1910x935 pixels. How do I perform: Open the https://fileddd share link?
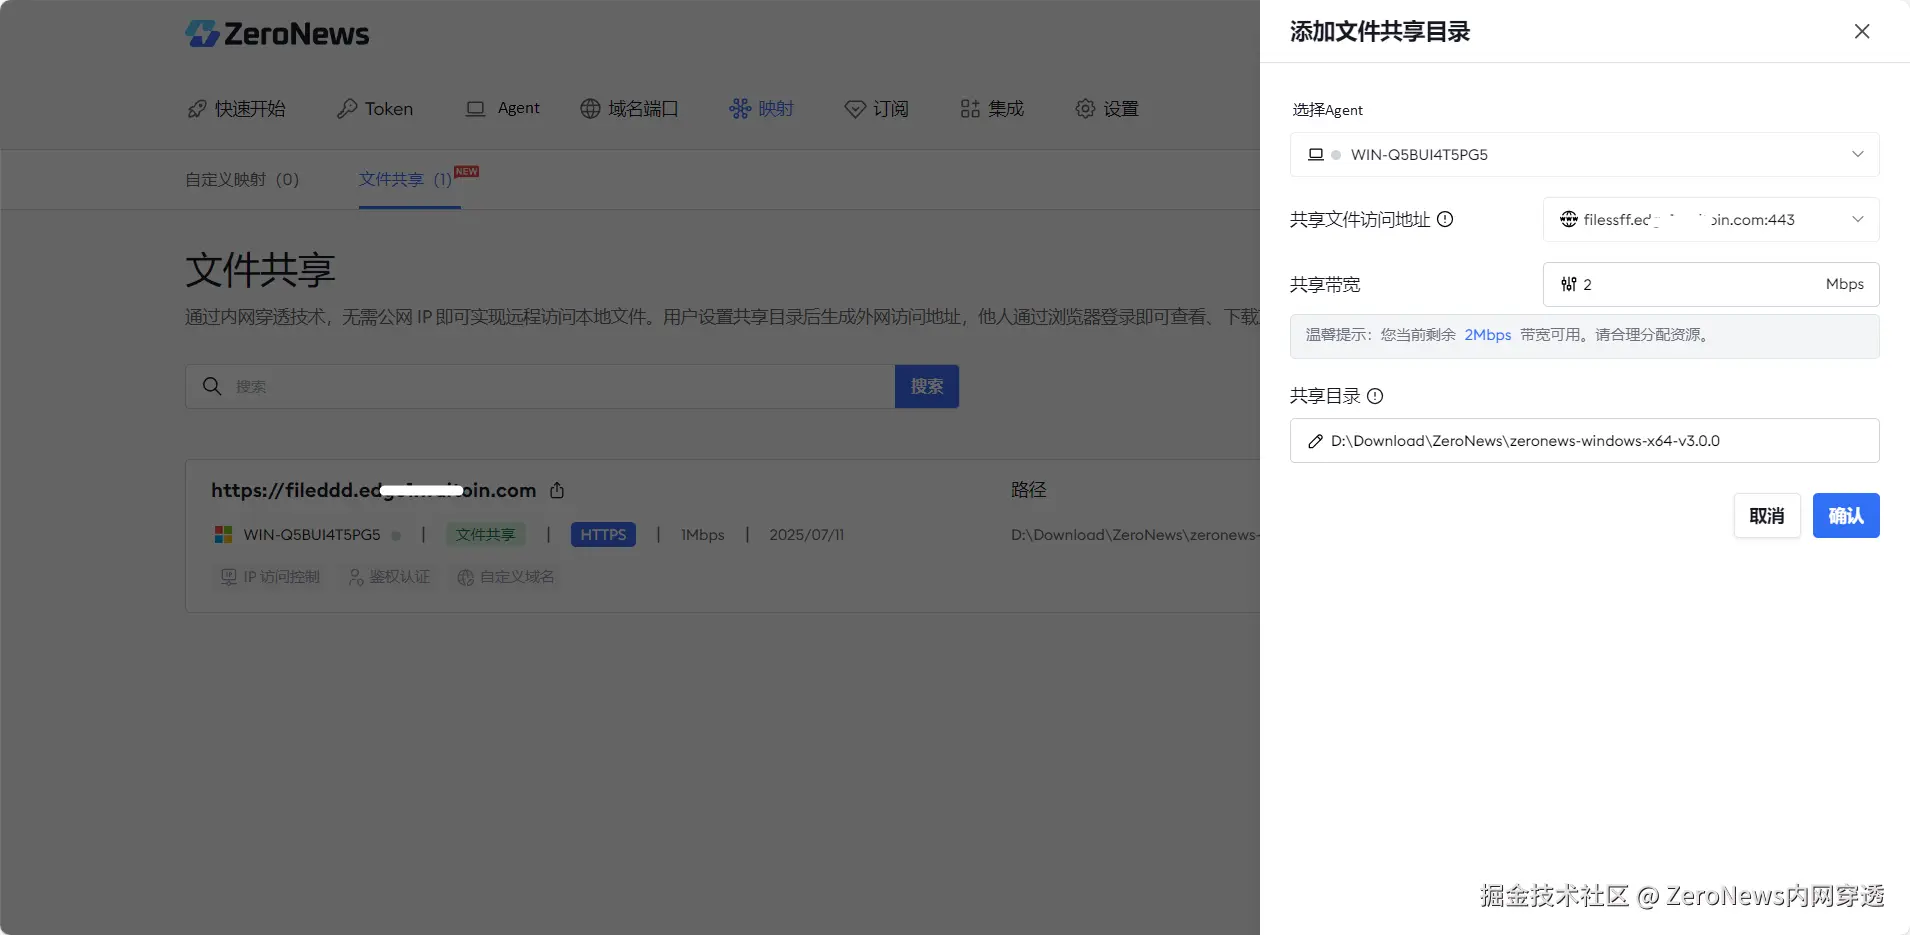click(x=373, y=490)
